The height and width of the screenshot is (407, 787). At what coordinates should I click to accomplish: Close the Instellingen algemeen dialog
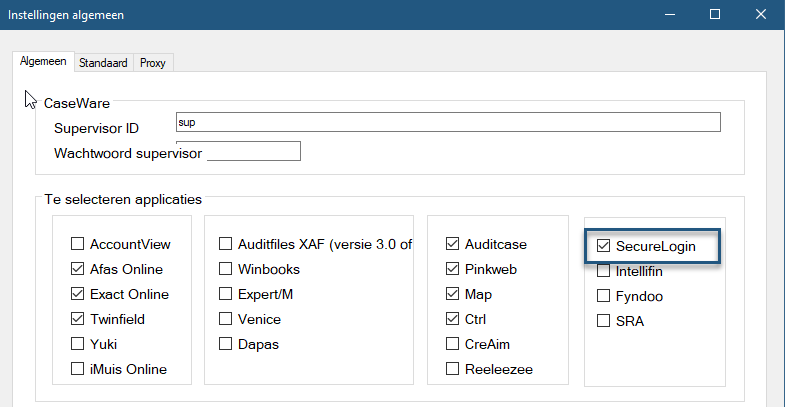[761, 15]
